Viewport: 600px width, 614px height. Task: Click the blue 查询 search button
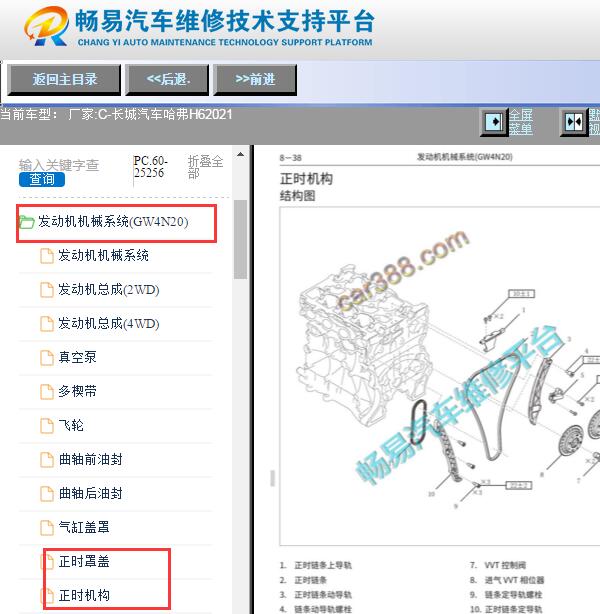pos(42,179)
